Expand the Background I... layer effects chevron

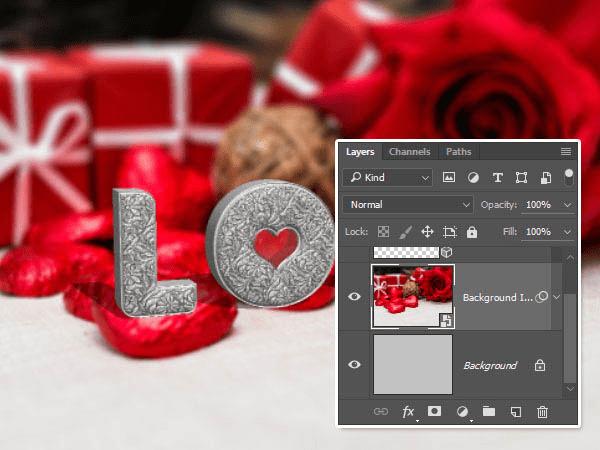[x=556, y=297]
